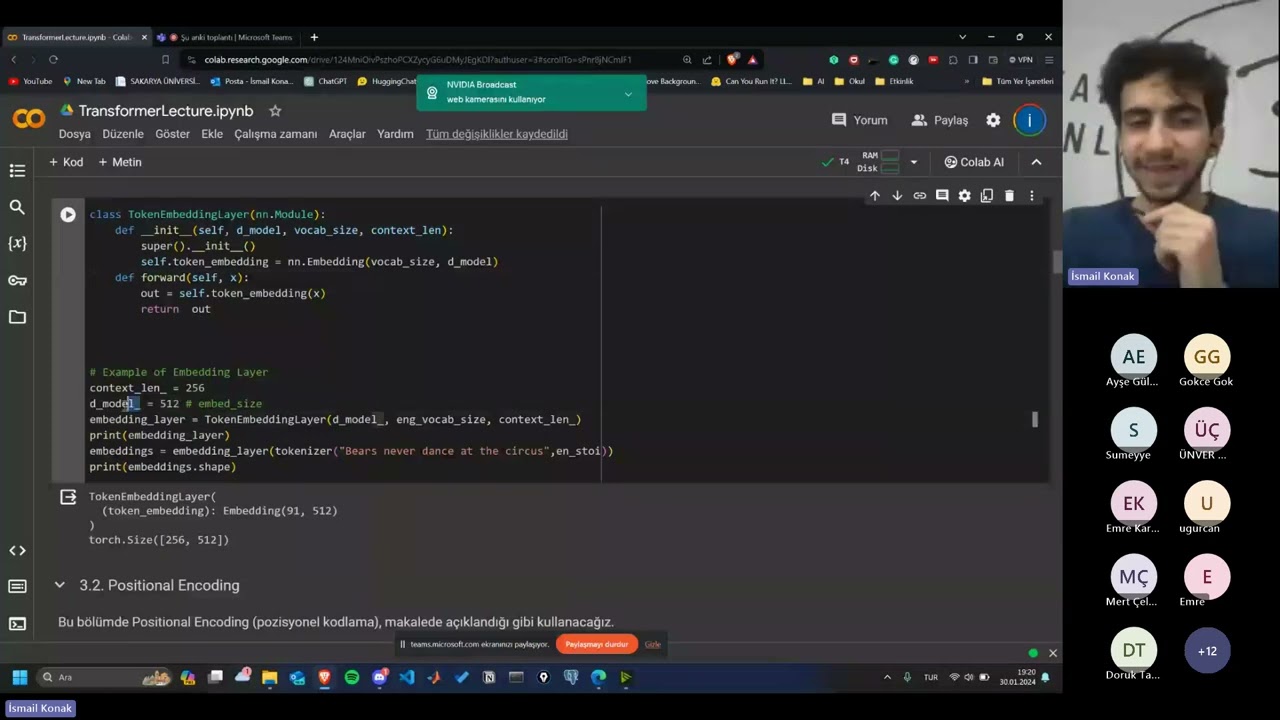Open the Windows Start menu
This screenshot has width=1280, height=720.
tap(19, 677)
